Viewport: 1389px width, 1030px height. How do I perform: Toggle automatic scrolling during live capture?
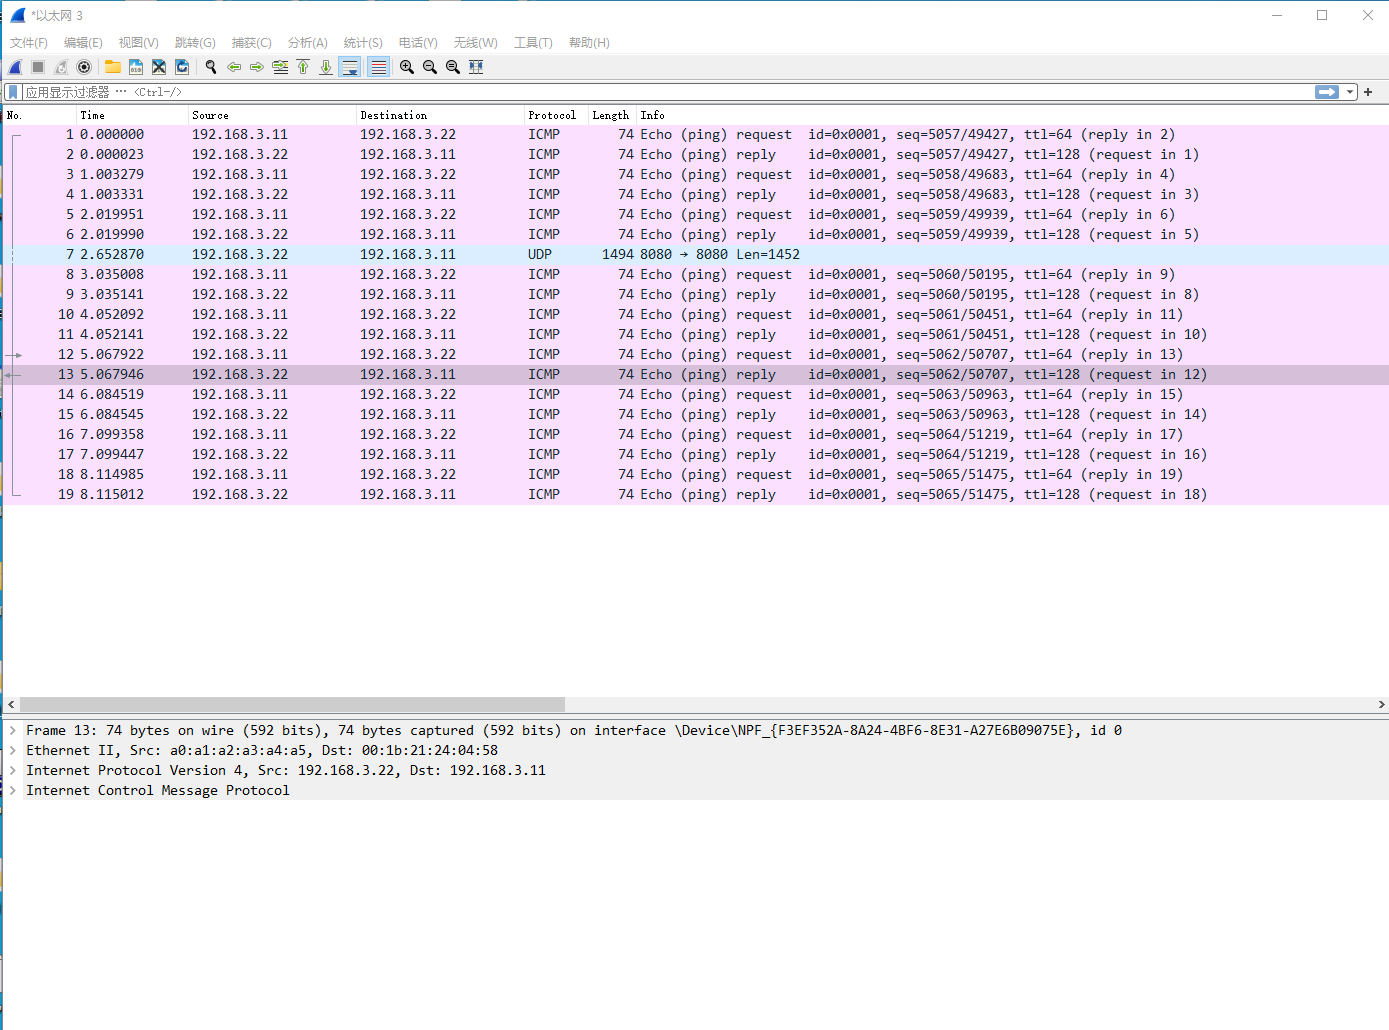coord(349,67)
